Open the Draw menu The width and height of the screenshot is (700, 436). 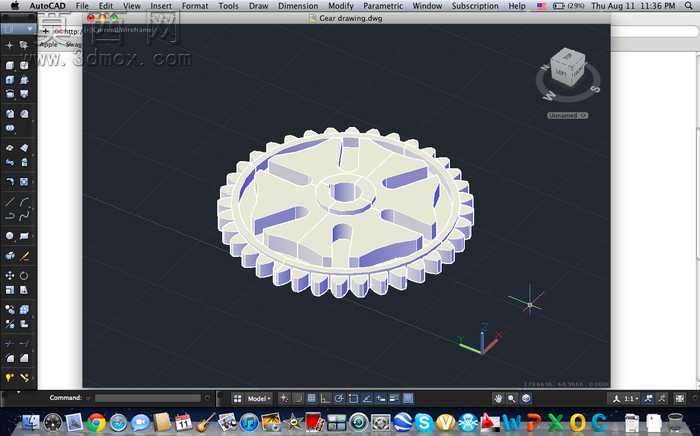coord(258,6)
